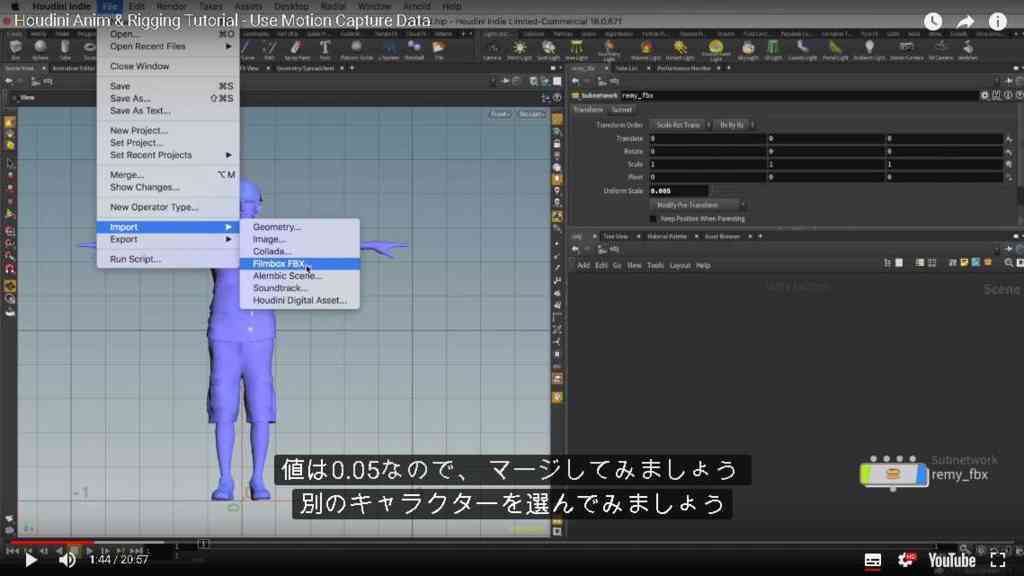Viewport: 1024px width, 576px height.
Task: Expand the Export submenu arrow
Action: click(x=229, y=240)
